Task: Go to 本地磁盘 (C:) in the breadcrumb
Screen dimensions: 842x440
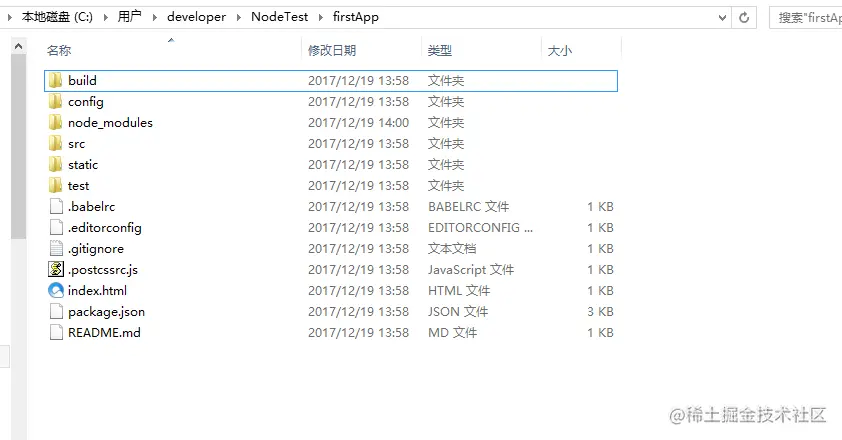Action: coord(57,17)
